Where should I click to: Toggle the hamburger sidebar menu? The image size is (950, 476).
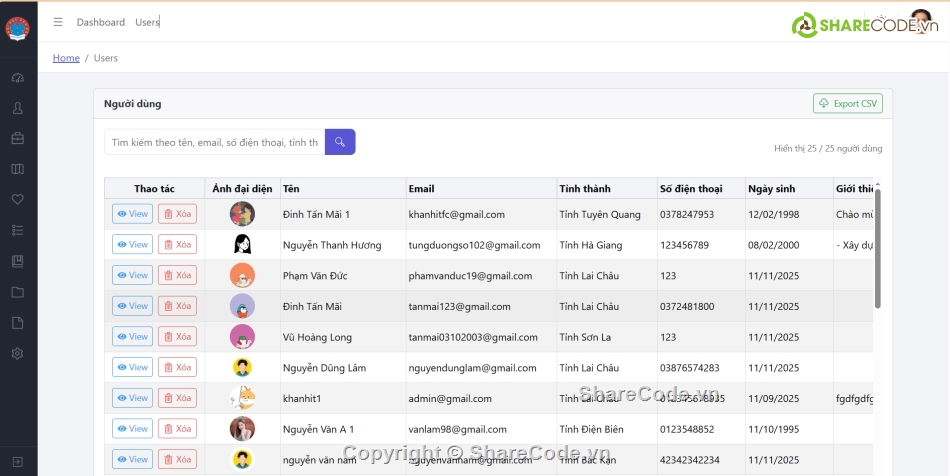point(58,22)
